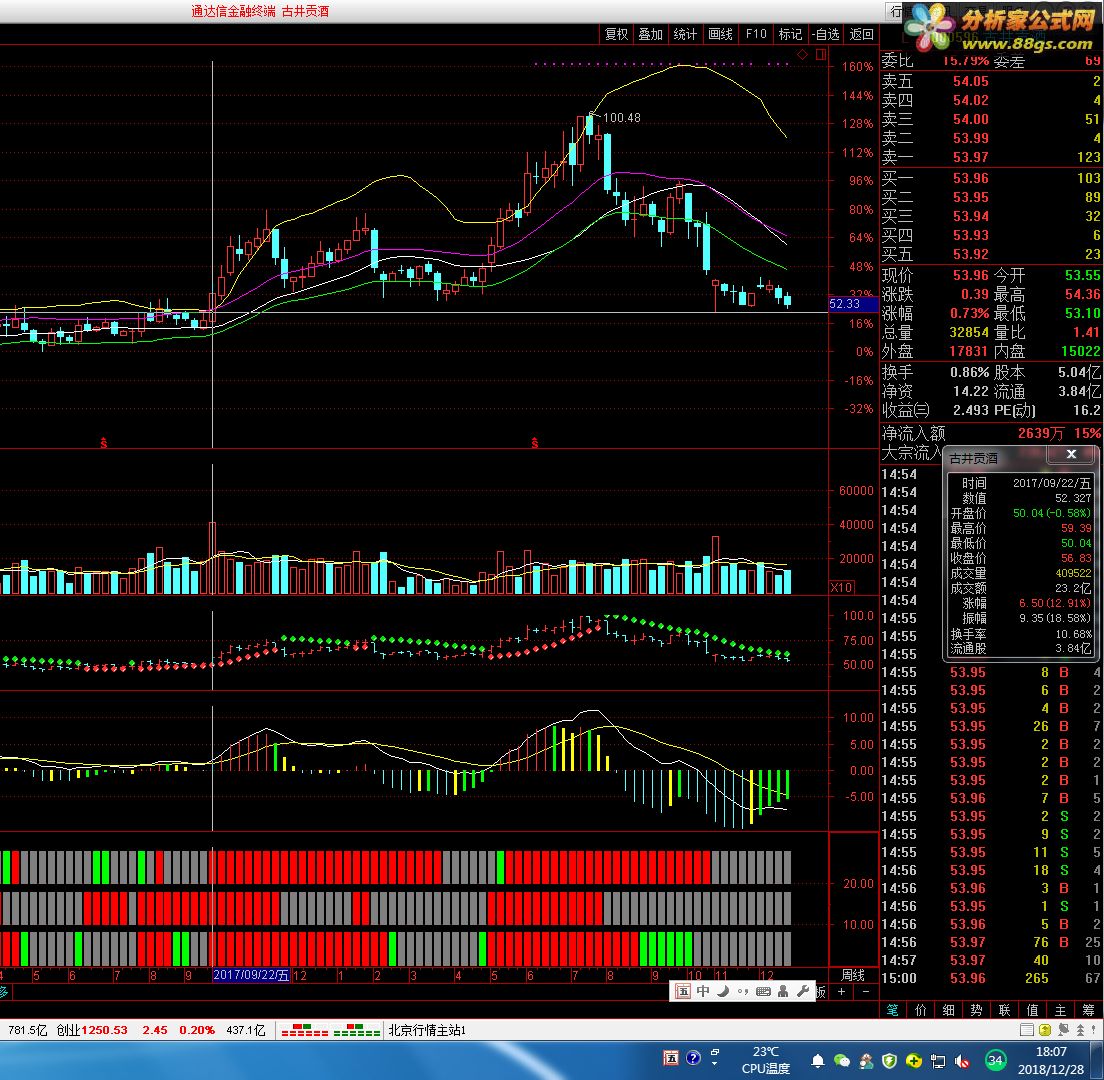Click the X10 volume scale label

pyautogui.click(x=841, y=587)
